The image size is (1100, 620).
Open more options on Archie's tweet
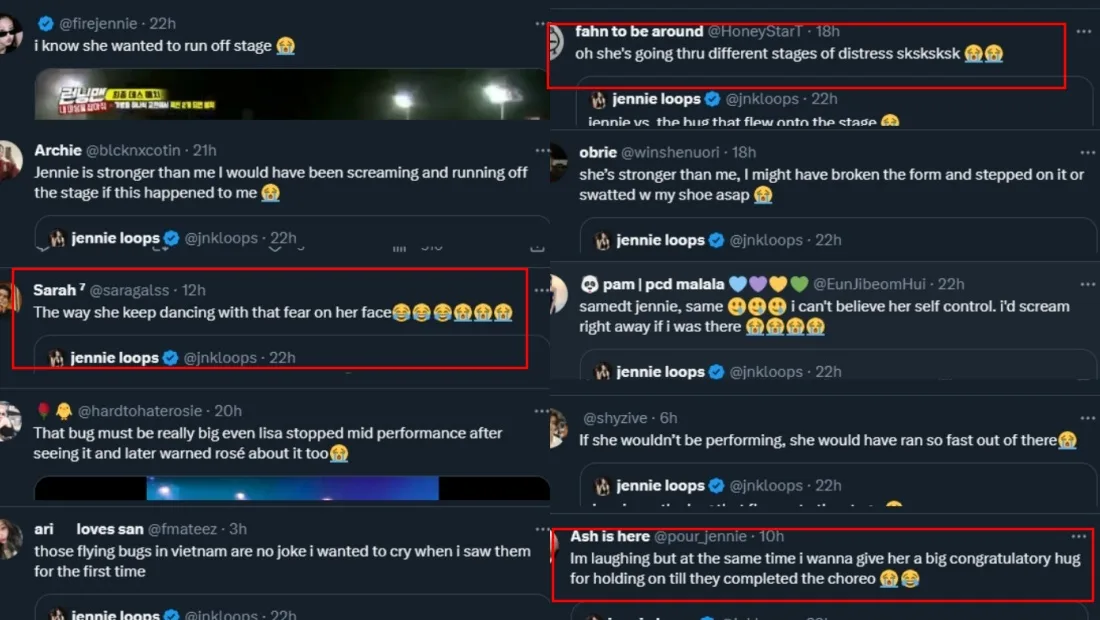tap(542, 150)
